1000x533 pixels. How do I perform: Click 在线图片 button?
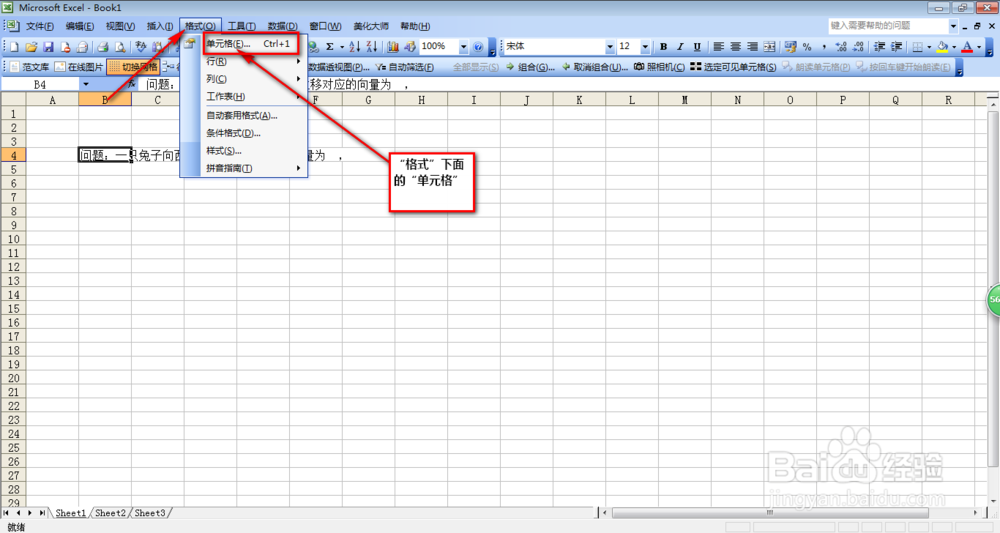(x=79, y=67)
